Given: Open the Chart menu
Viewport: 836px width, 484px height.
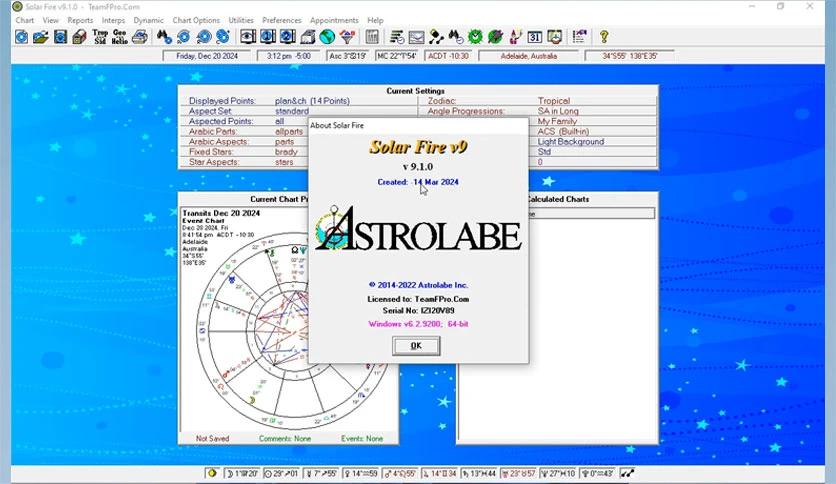Looking at the screenshot, I should 25,20.
